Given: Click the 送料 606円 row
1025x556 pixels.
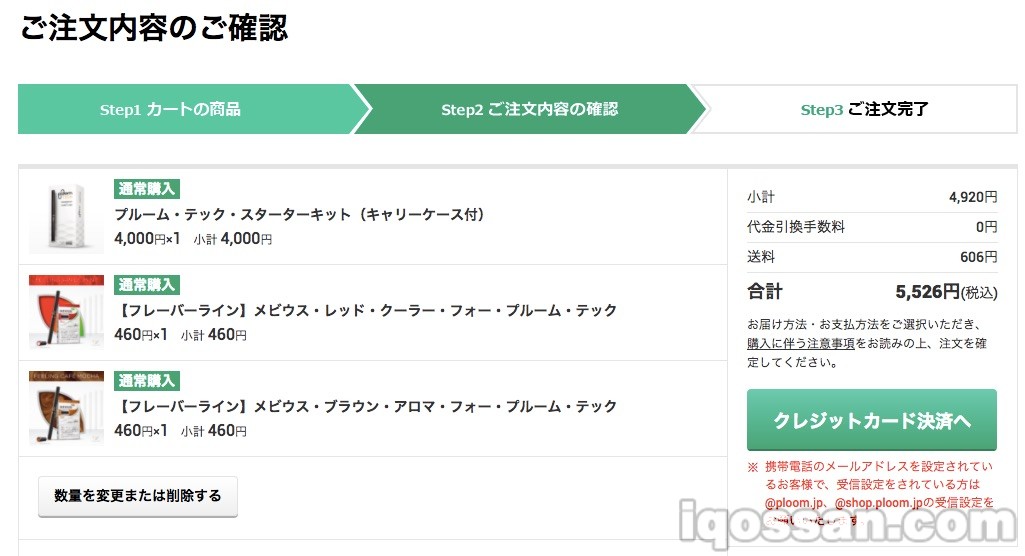Looking at the screenshot, I should [x=872, y=257].
